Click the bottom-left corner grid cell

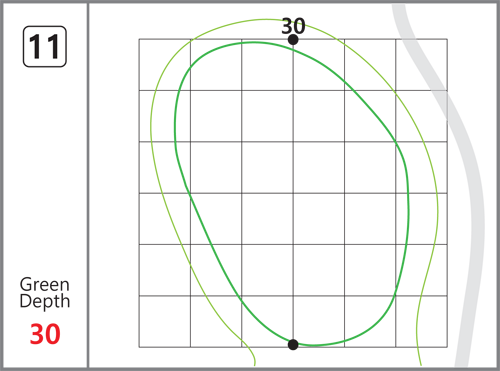coord(165,321)
